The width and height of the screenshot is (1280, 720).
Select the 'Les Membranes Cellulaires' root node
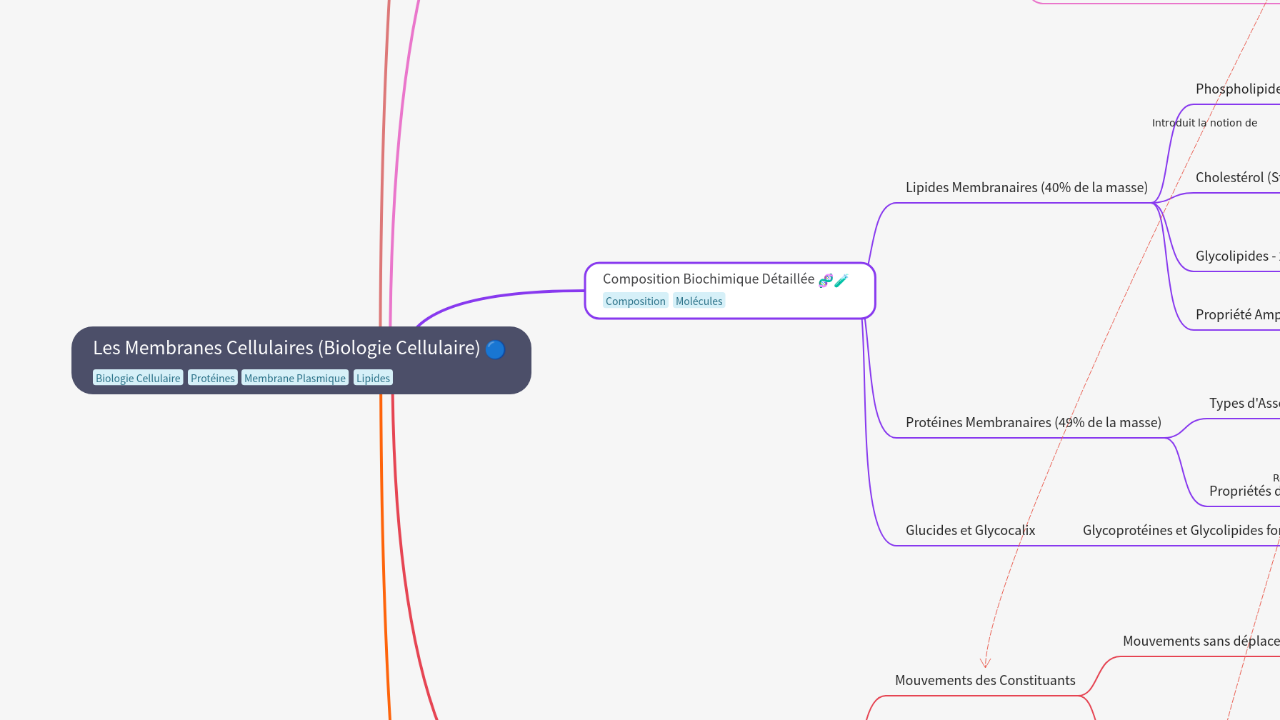pyautogui.click(x=285, y=348)
